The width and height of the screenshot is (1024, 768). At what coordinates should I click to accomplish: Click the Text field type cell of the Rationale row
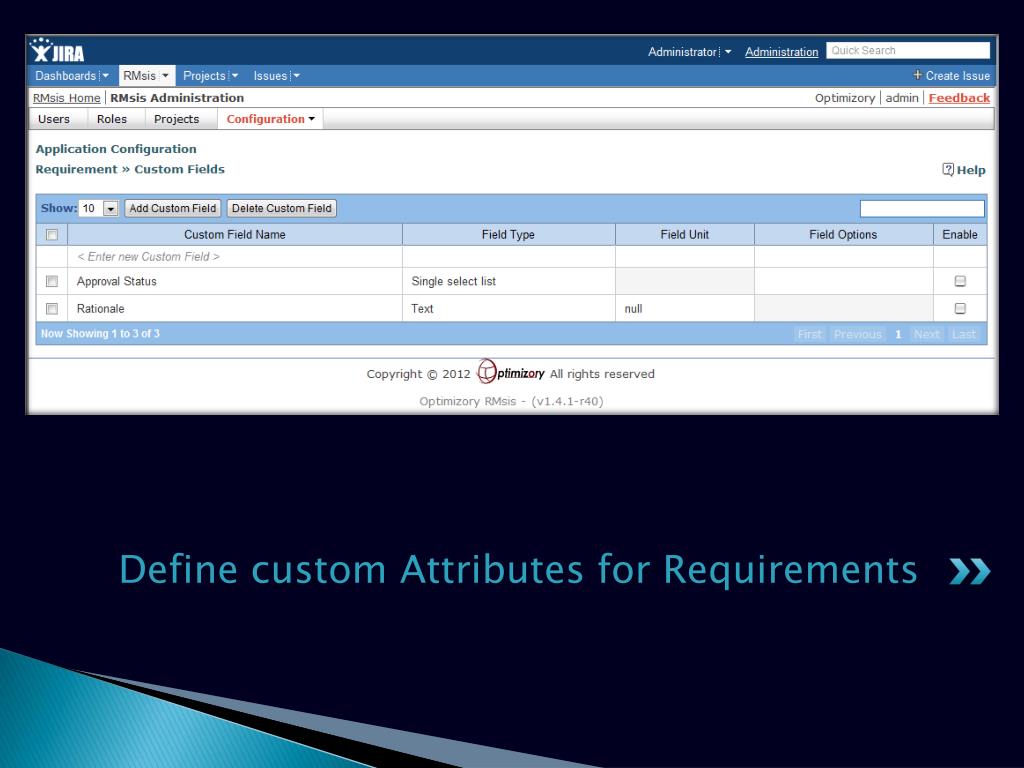coord(509,308)
